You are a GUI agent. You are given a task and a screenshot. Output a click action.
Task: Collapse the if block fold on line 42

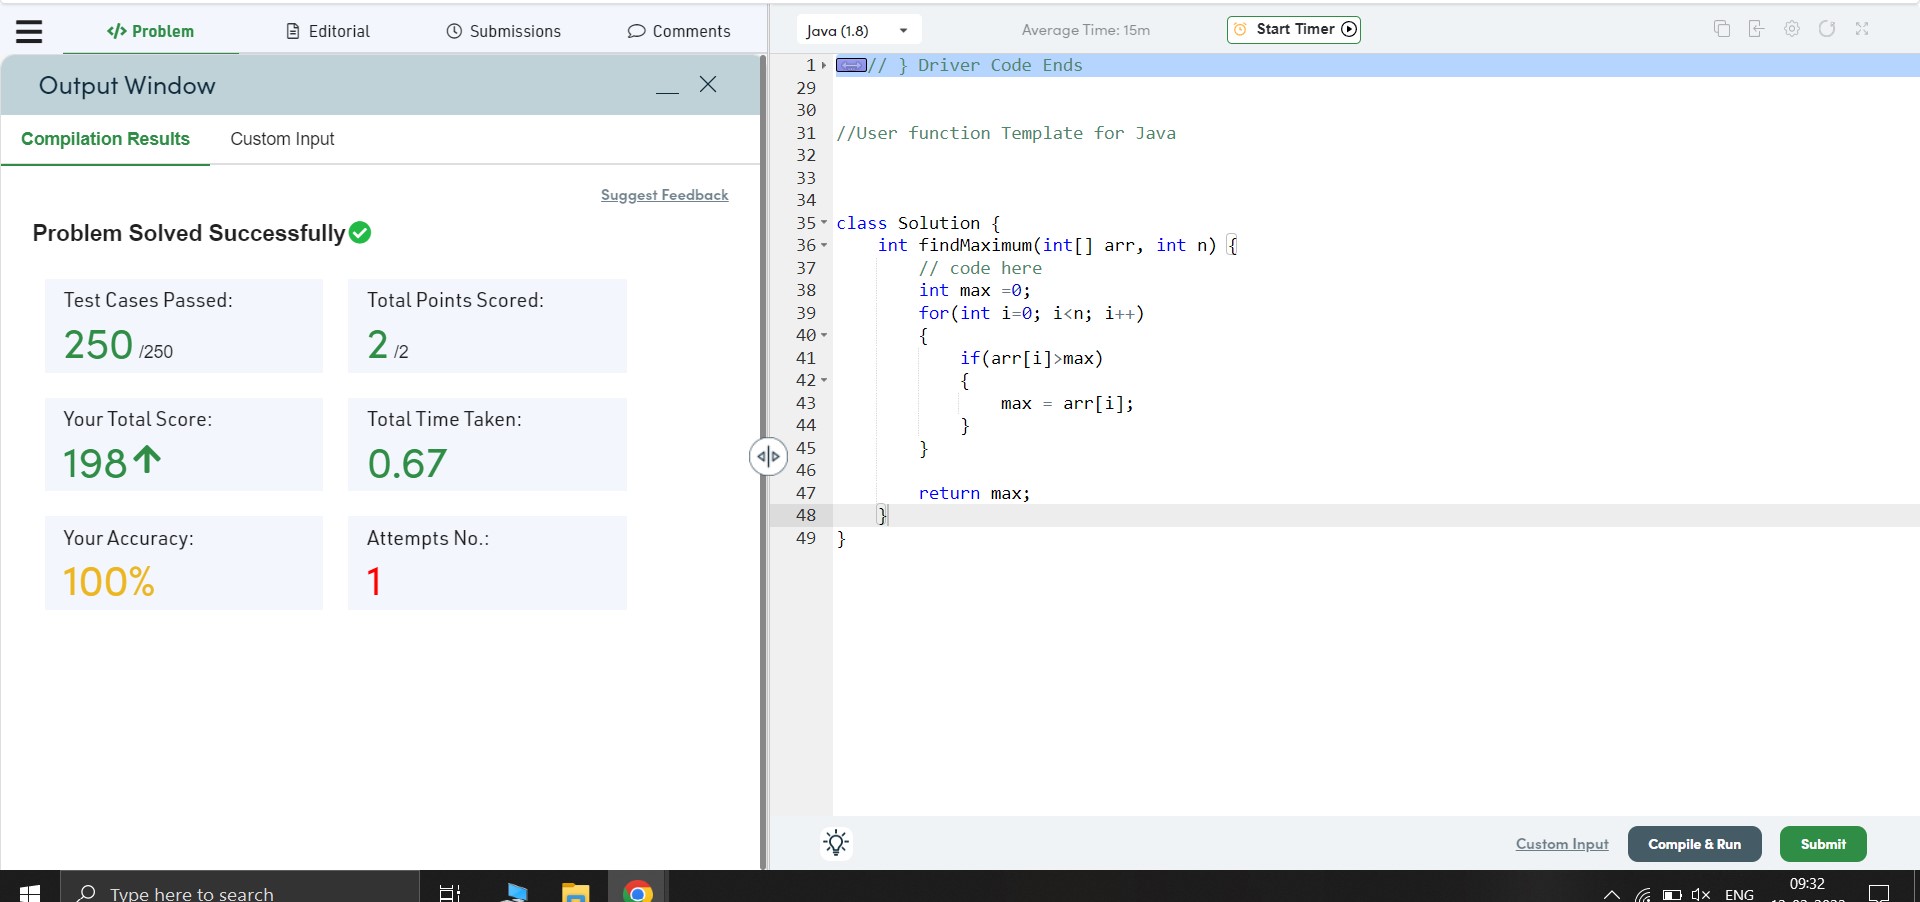point(824,380)
